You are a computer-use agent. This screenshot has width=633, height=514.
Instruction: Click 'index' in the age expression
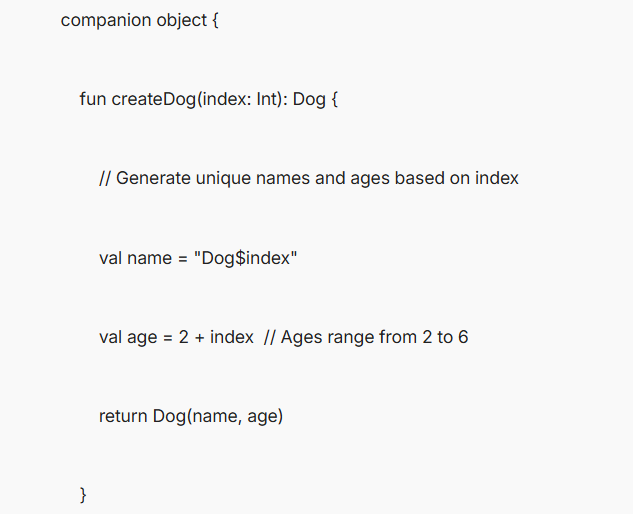[232, 337]
